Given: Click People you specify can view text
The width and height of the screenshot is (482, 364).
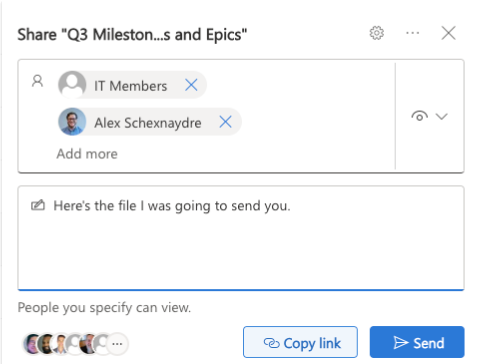Looking at the screenshot, I should [104, 307].
